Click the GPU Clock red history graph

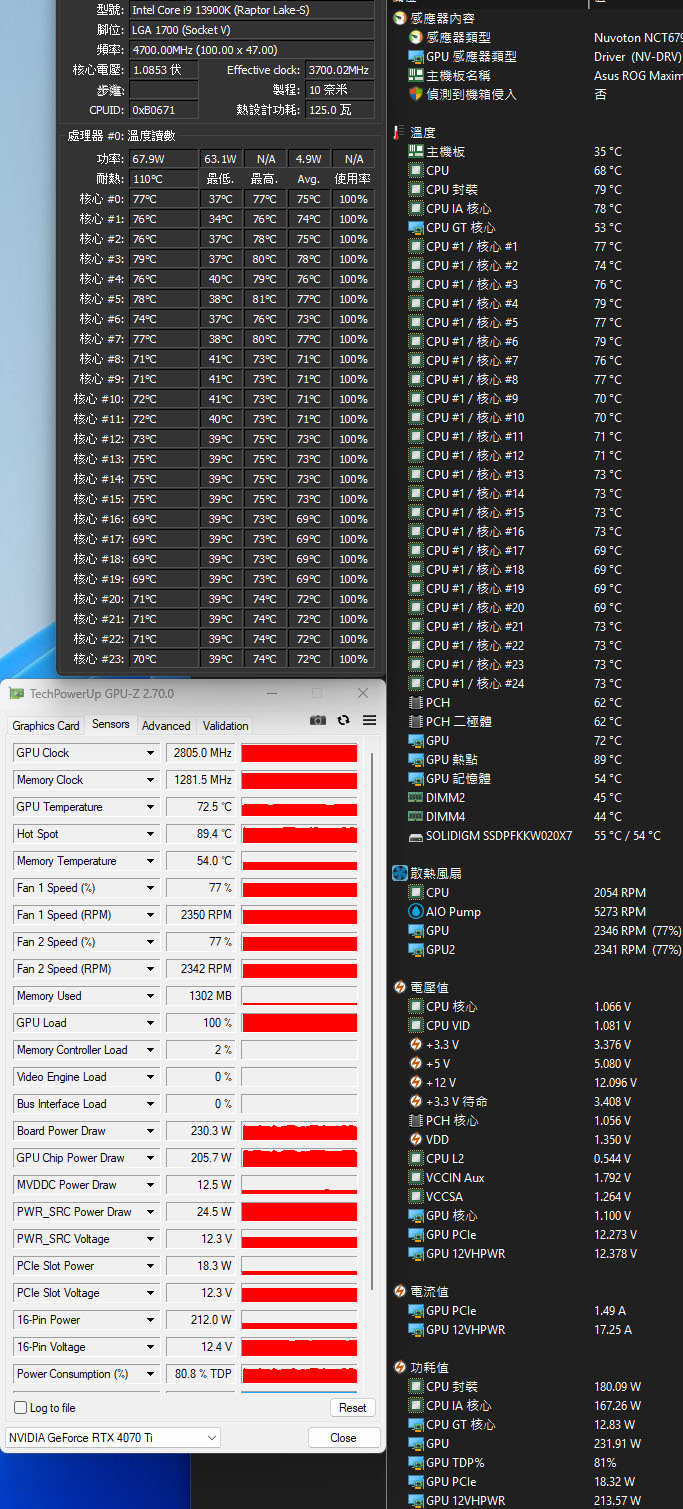coord(299,753)
